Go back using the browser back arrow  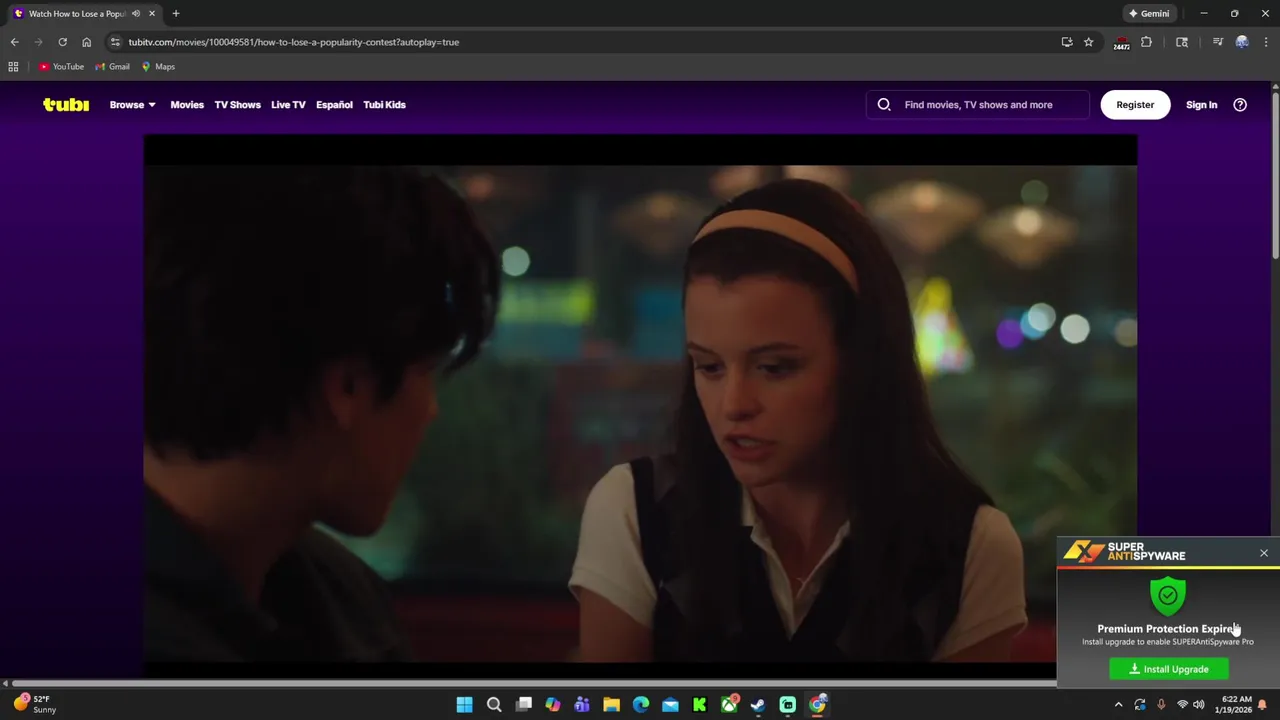click(x=14, y=42)
